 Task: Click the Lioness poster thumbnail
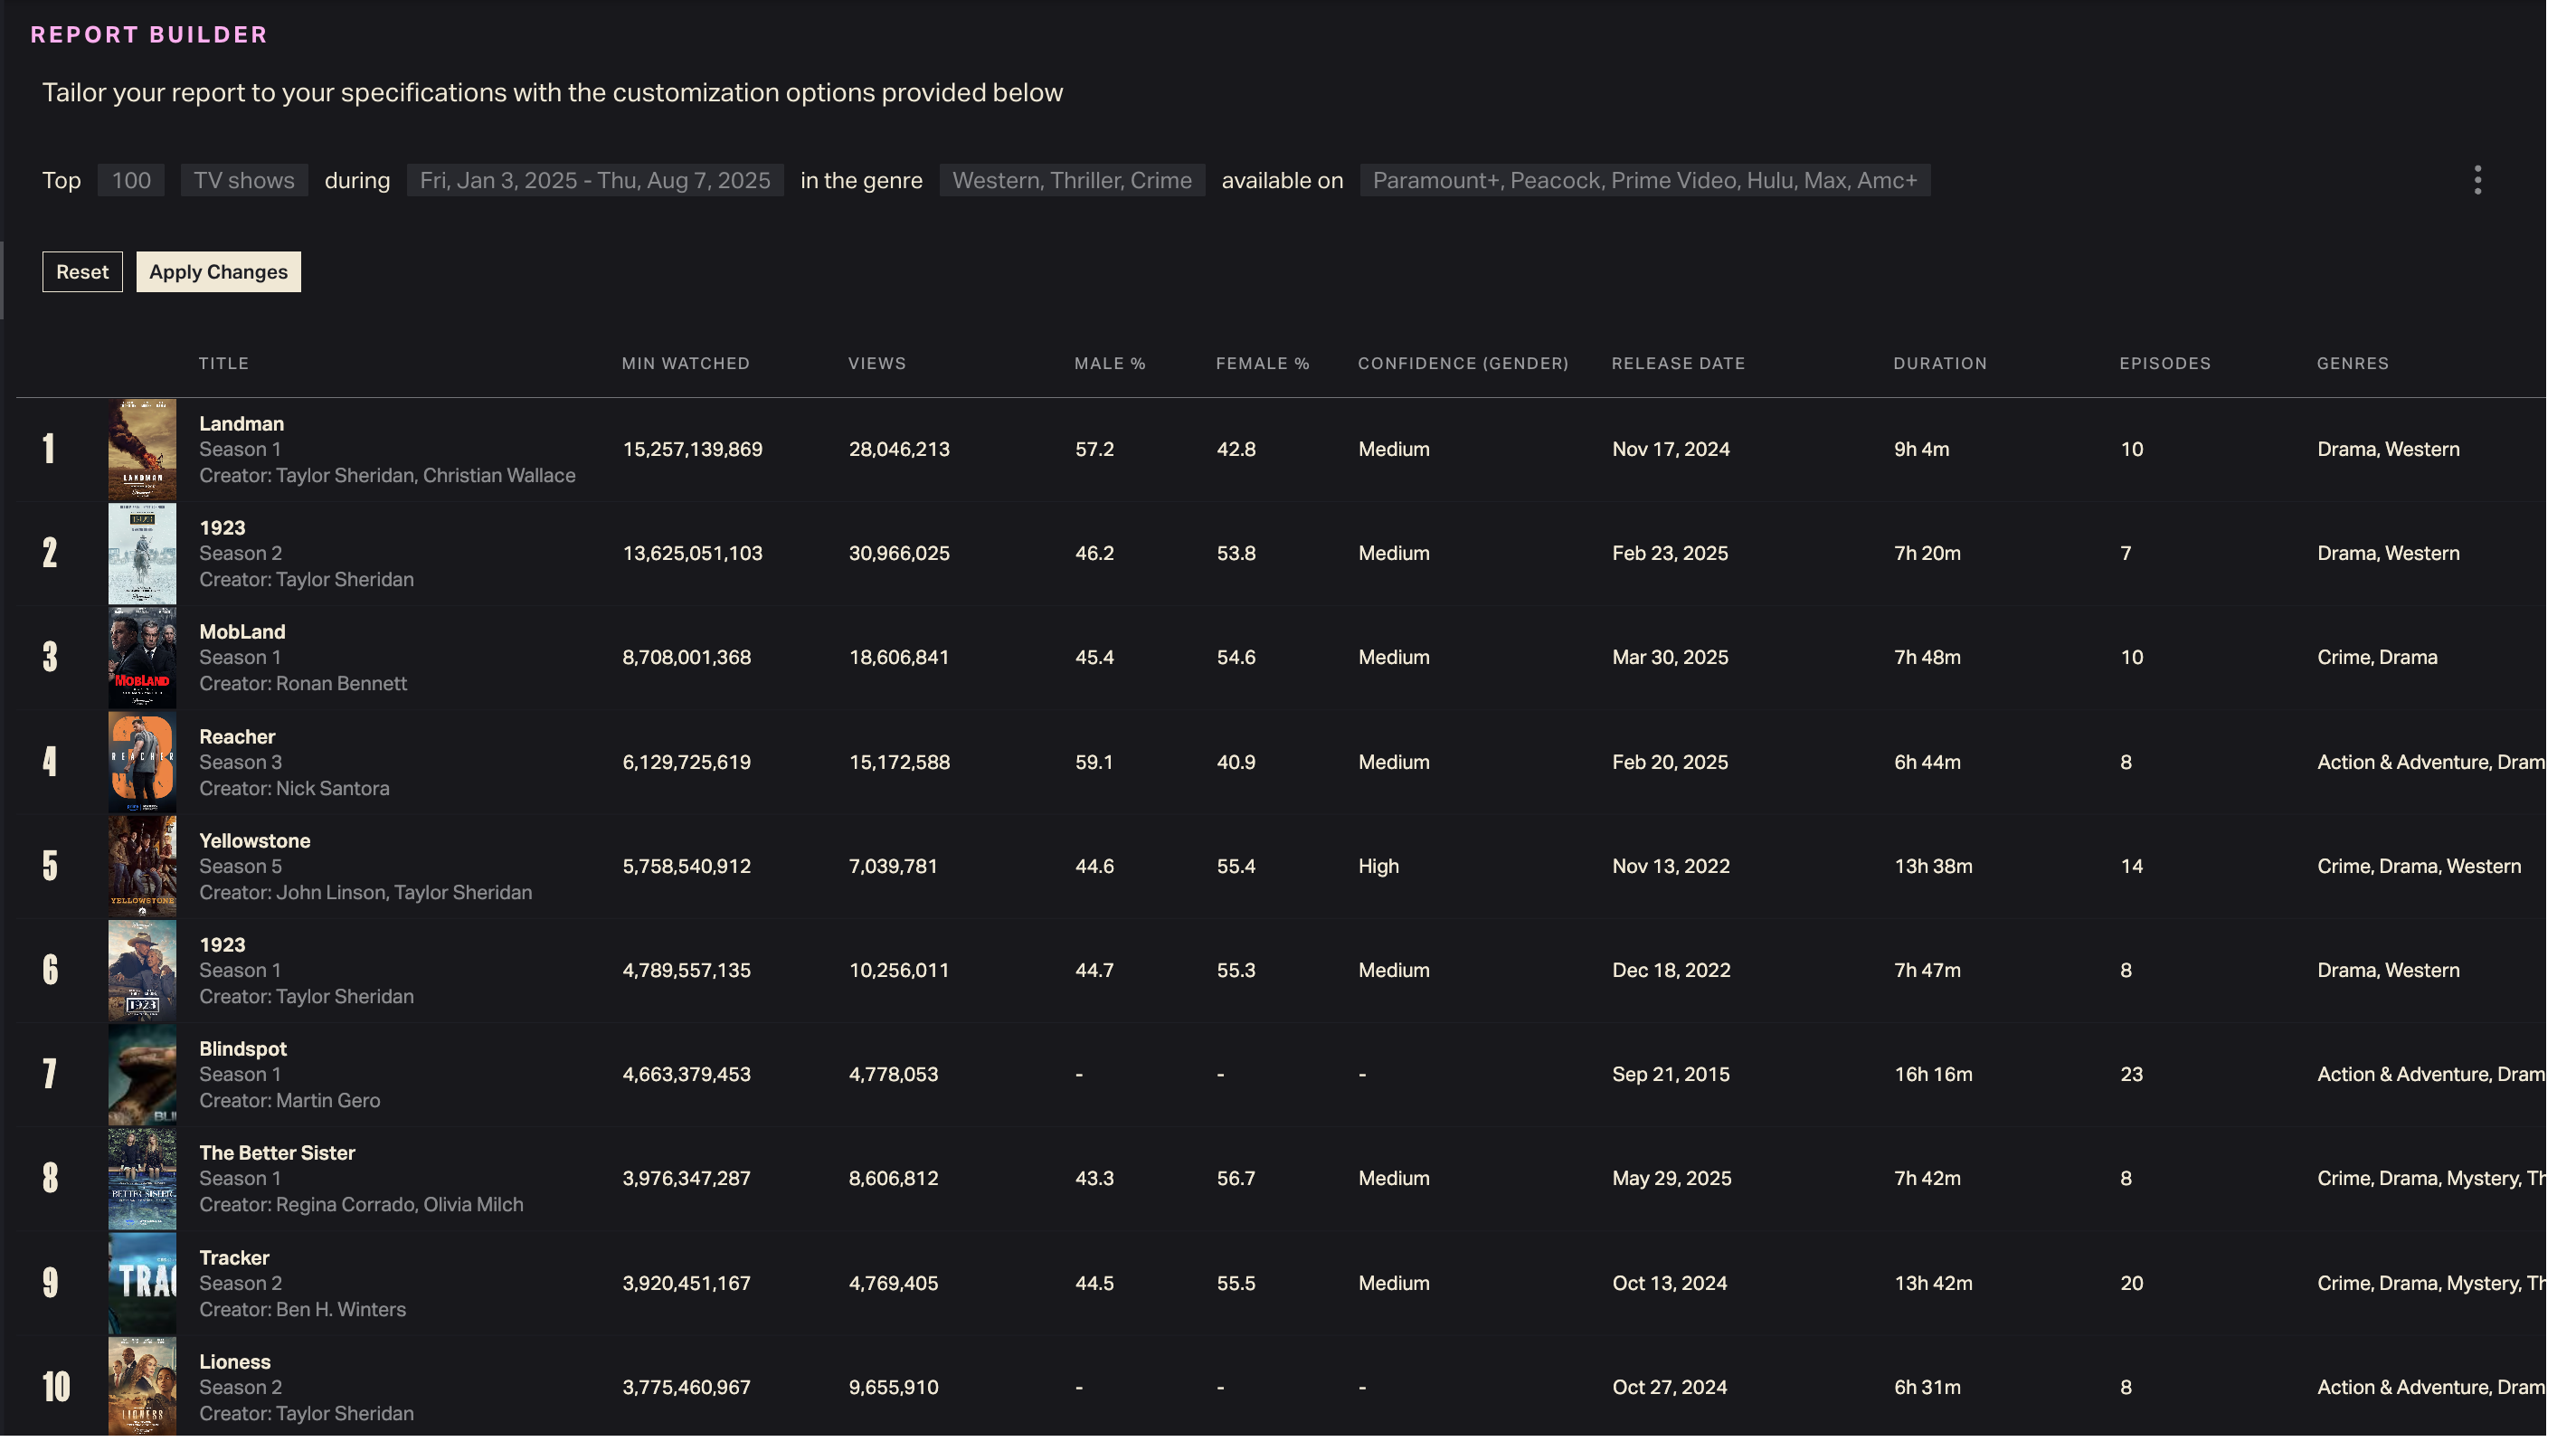142,1386
